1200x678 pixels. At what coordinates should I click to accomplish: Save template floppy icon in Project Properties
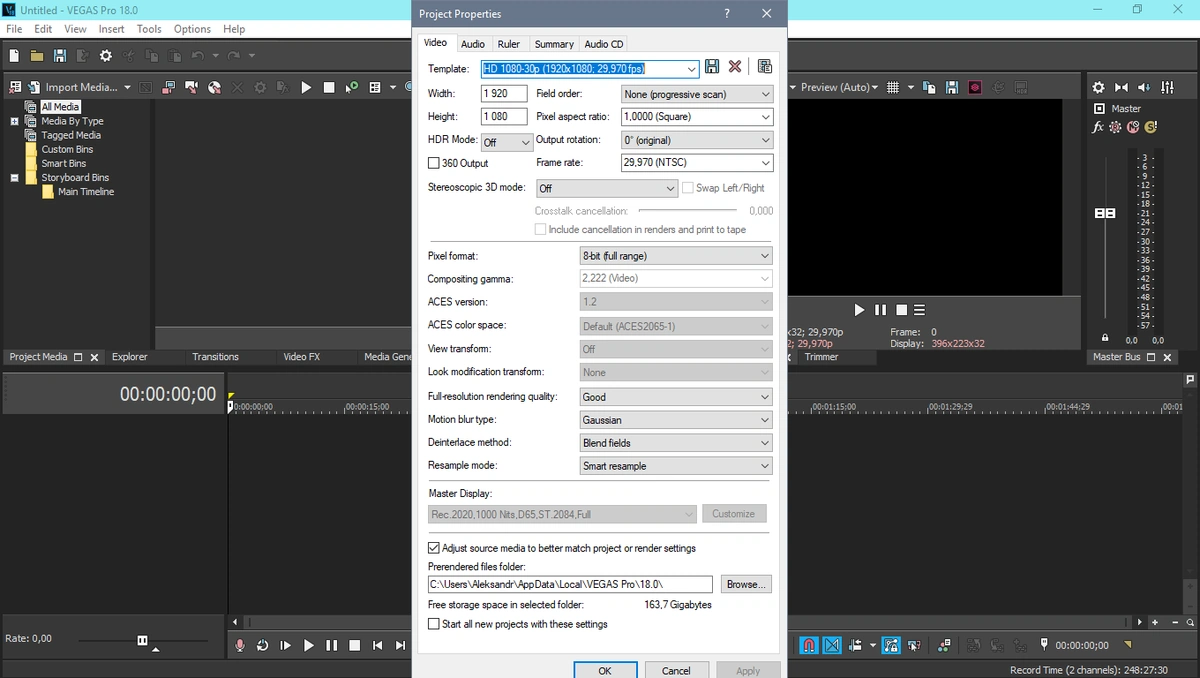click(x=712, y=66)
